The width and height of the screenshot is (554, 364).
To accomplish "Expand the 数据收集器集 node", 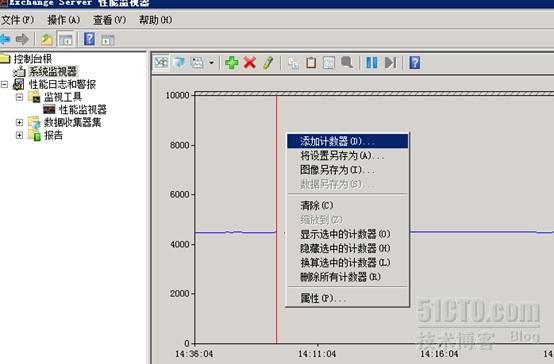I will (19, 122).
